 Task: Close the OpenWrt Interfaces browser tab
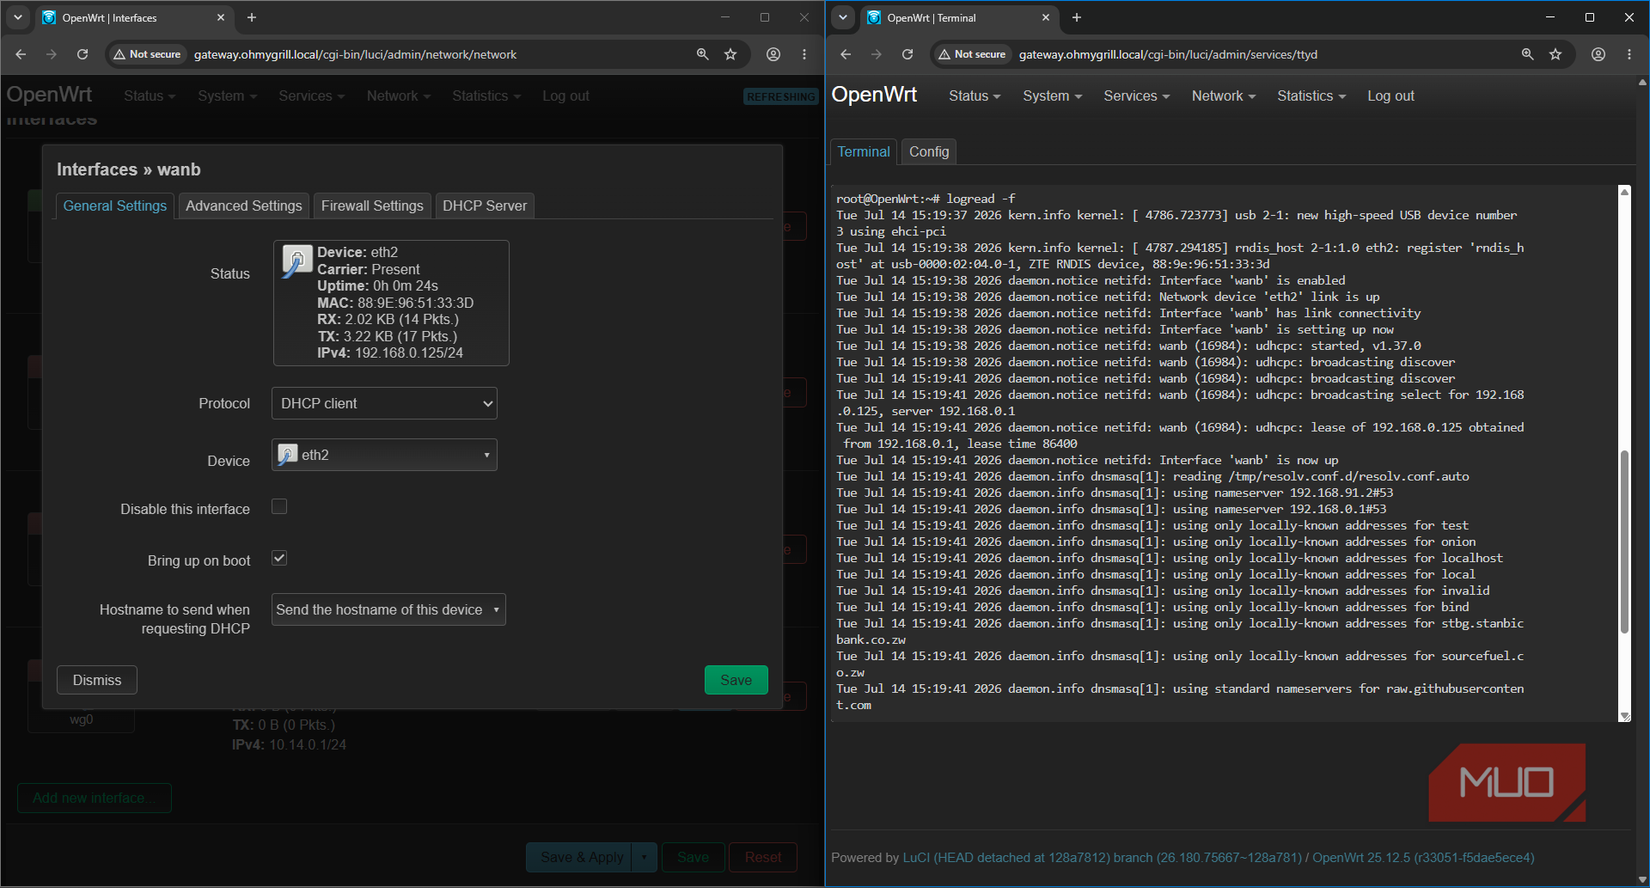(x=221, y=17)
